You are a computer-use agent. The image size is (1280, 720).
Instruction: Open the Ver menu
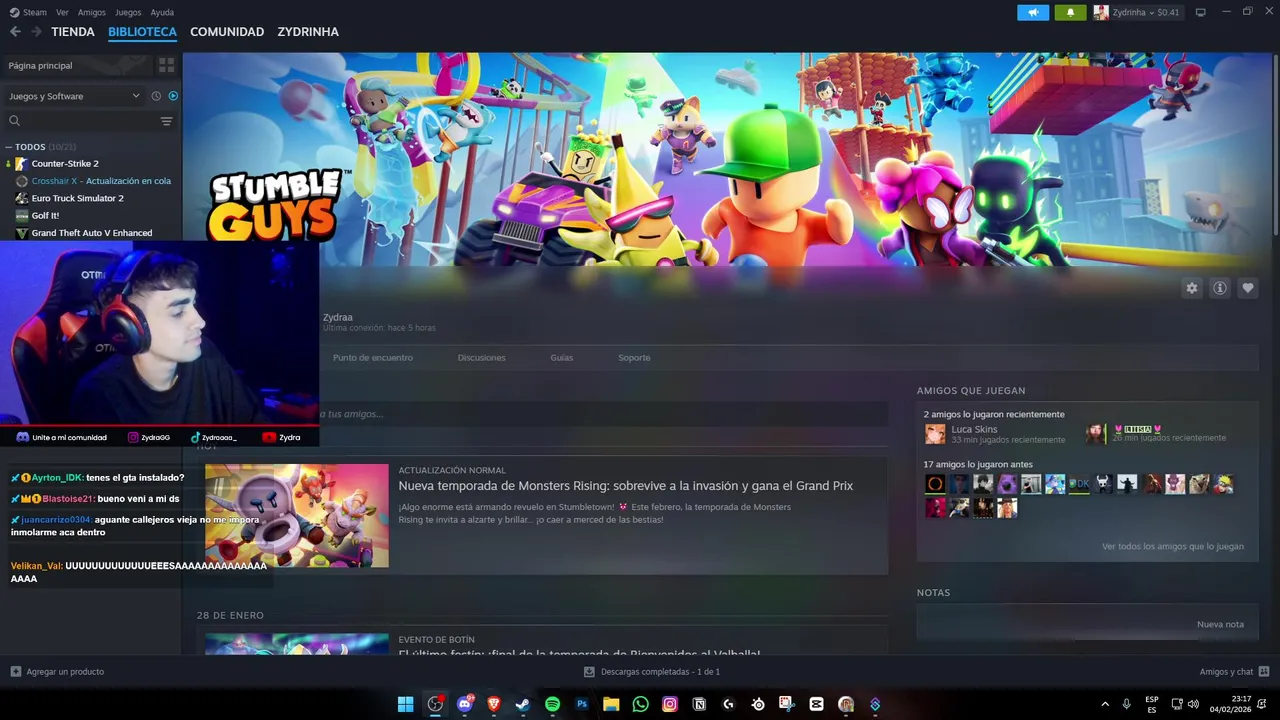(62, 12)
